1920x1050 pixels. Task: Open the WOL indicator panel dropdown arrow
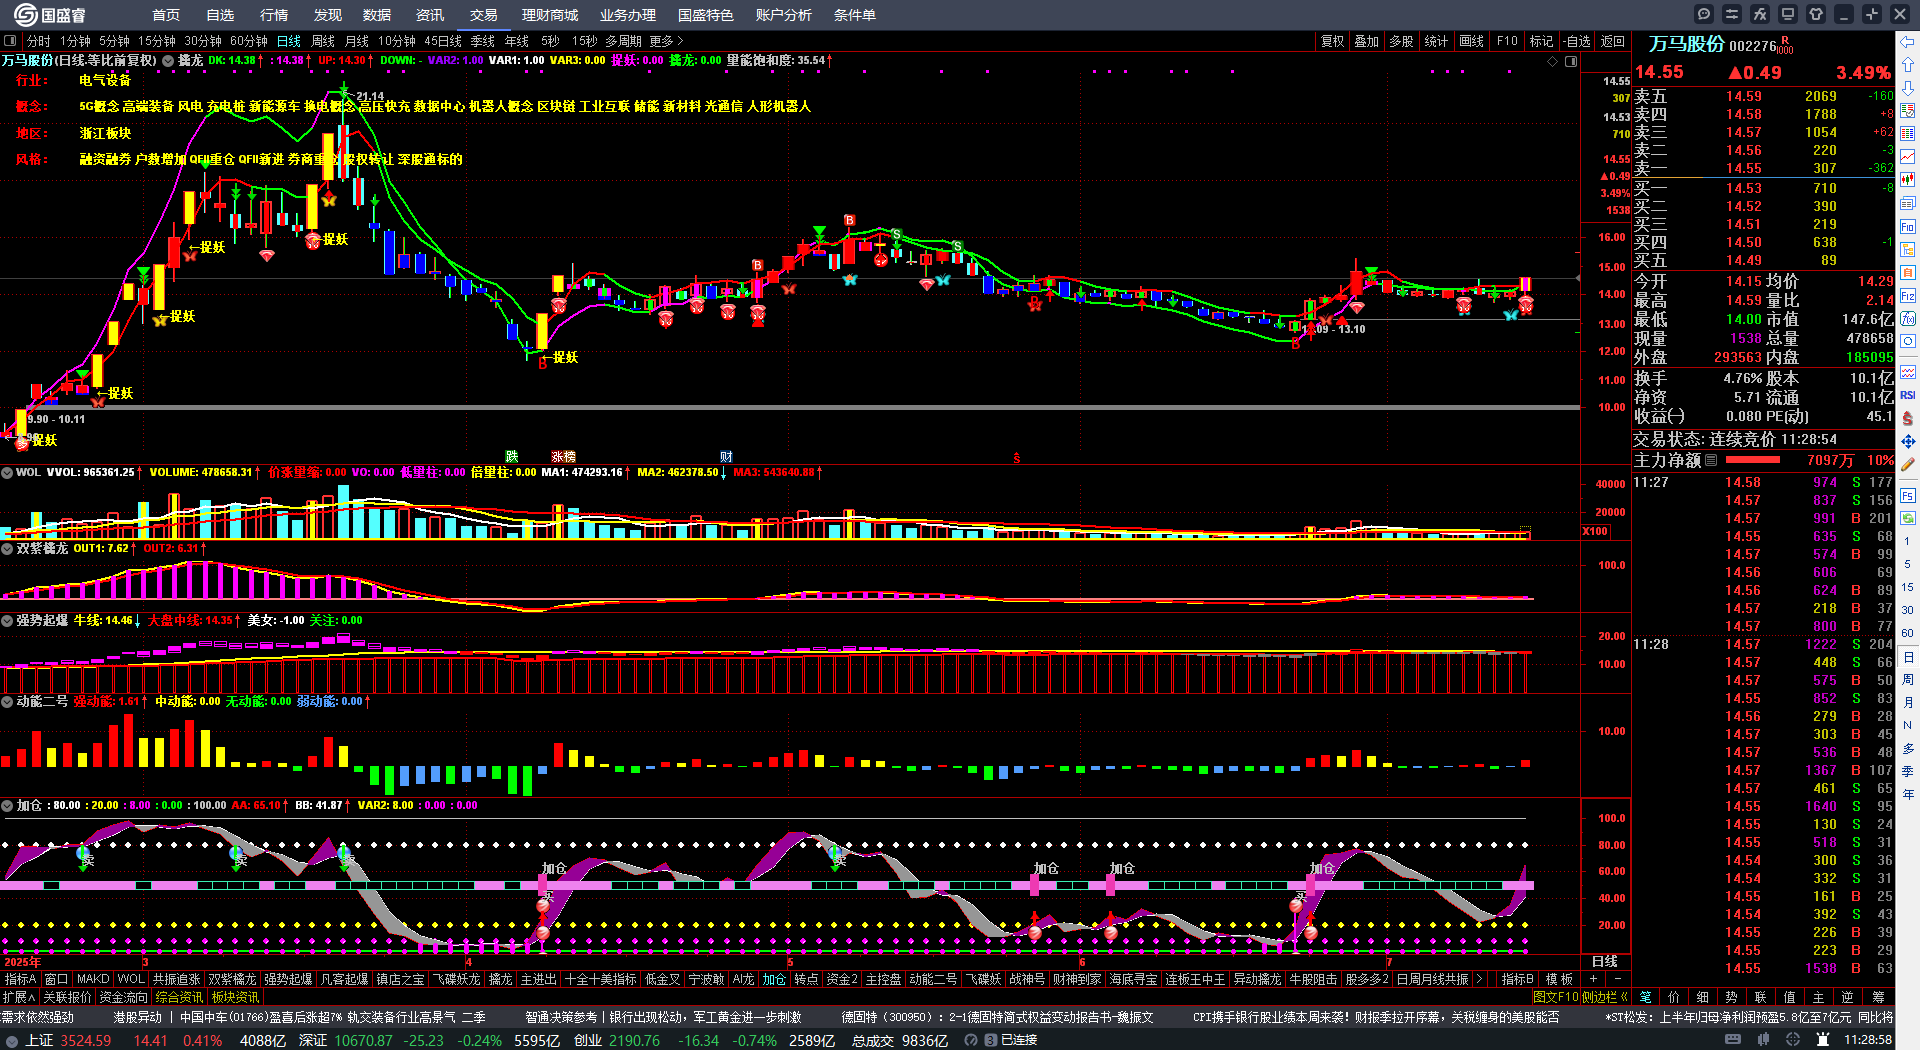(7, 472)
